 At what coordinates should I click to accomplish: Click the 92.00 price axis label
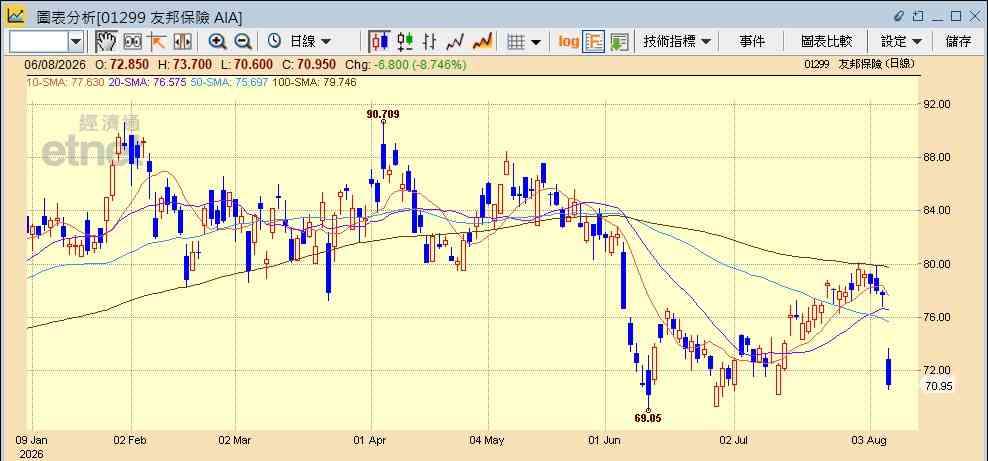tap(938, 104)
